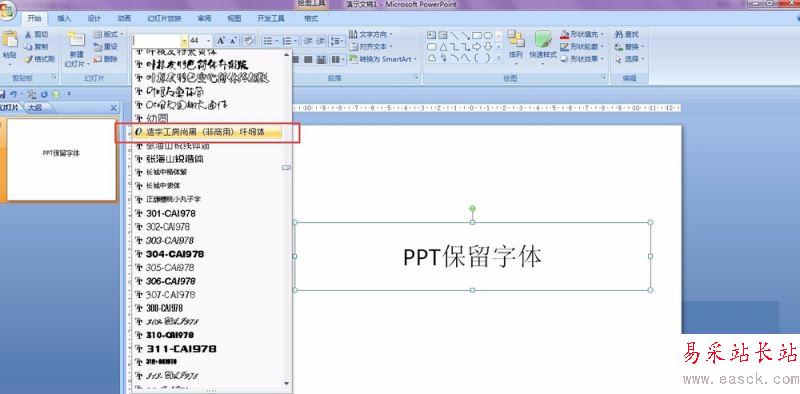Click inside the font name input box
Viewport: 800px width, 394px height.
pyautogui.click(x=156, y=40)
